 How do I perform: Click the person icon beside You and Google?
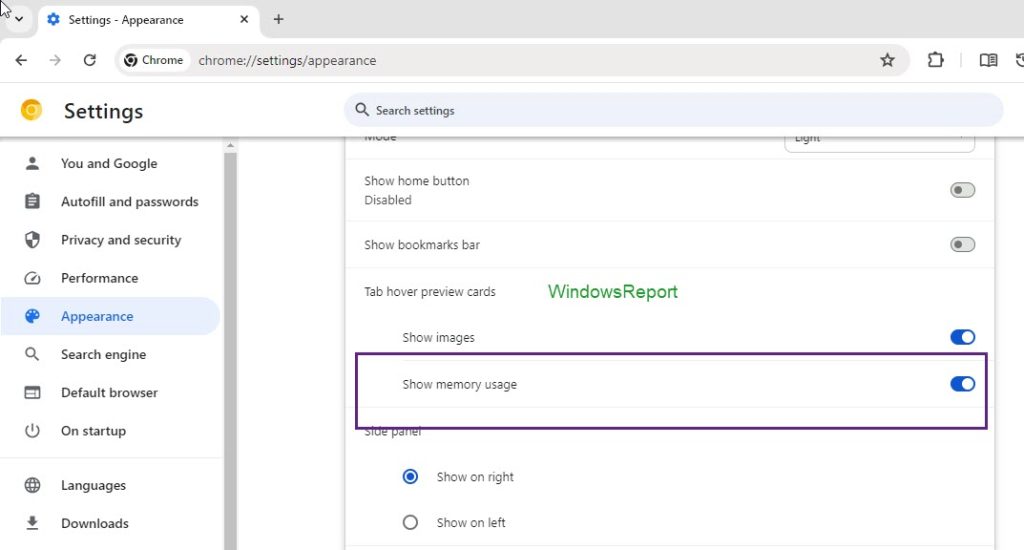[x=32, y=163]
